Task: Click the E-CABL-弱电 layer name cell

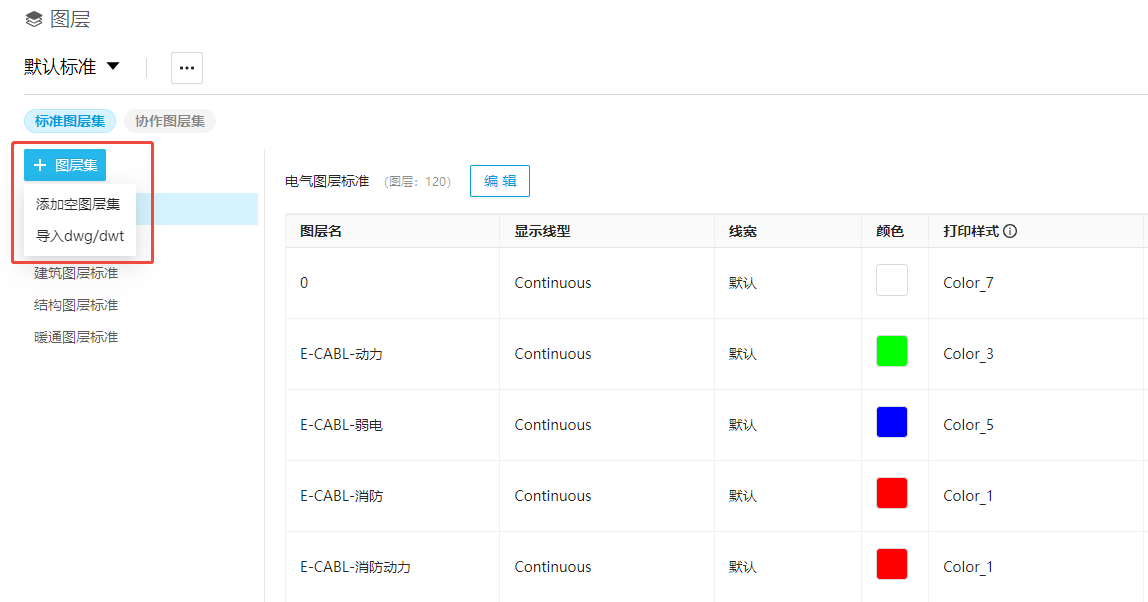Action: 341,425
